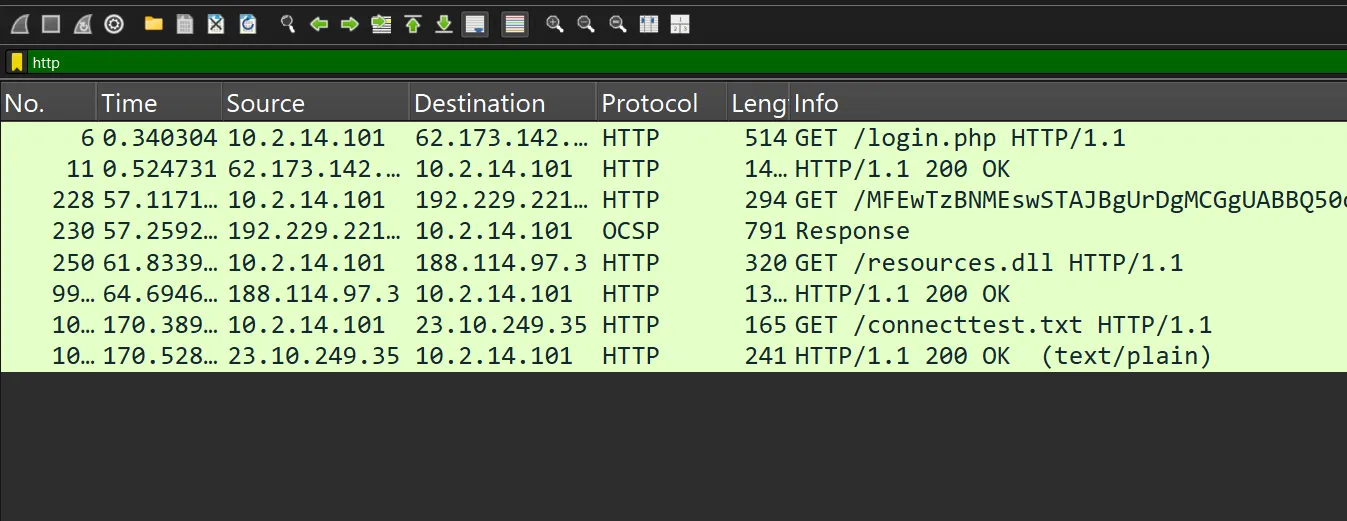The image size is (1347, 521).
Task: Save the capture file
Action: (x=185, y=24)
